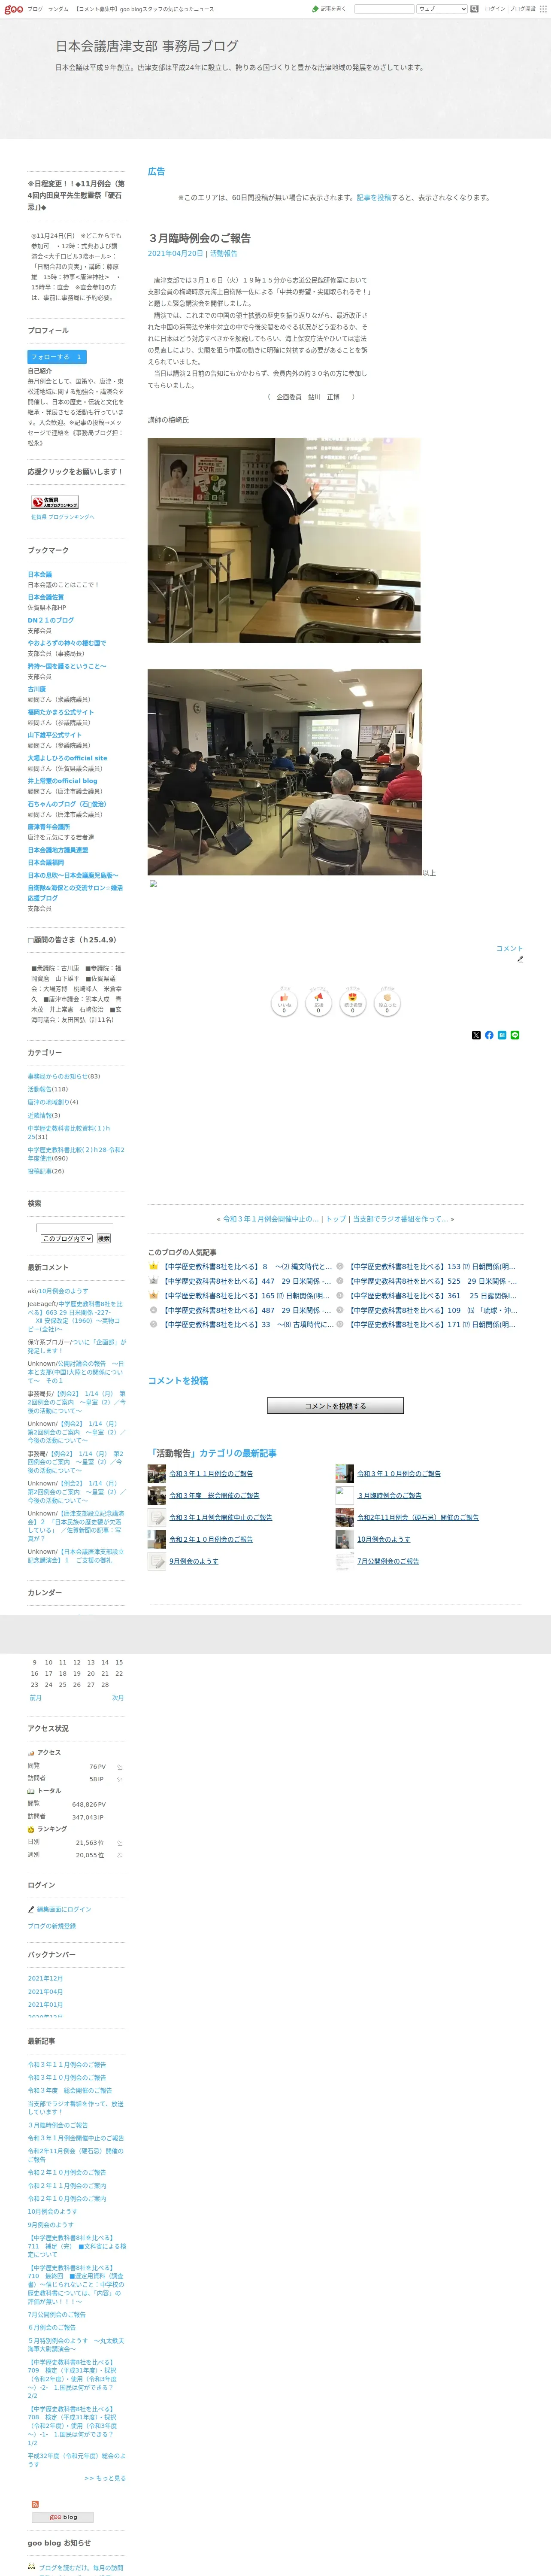Open the lecturer presentation photo
This screenshot has height=2576, width=551.
pos(284,540)
